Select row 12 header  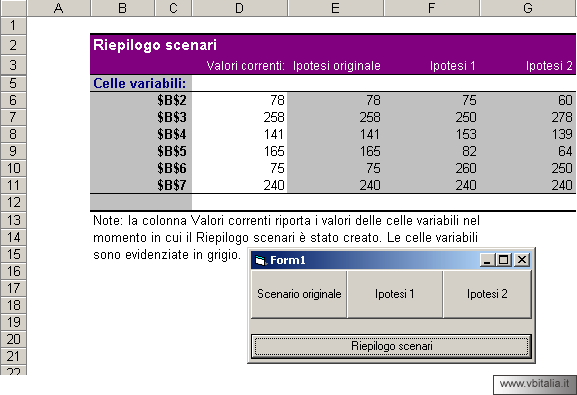(13, 202)
